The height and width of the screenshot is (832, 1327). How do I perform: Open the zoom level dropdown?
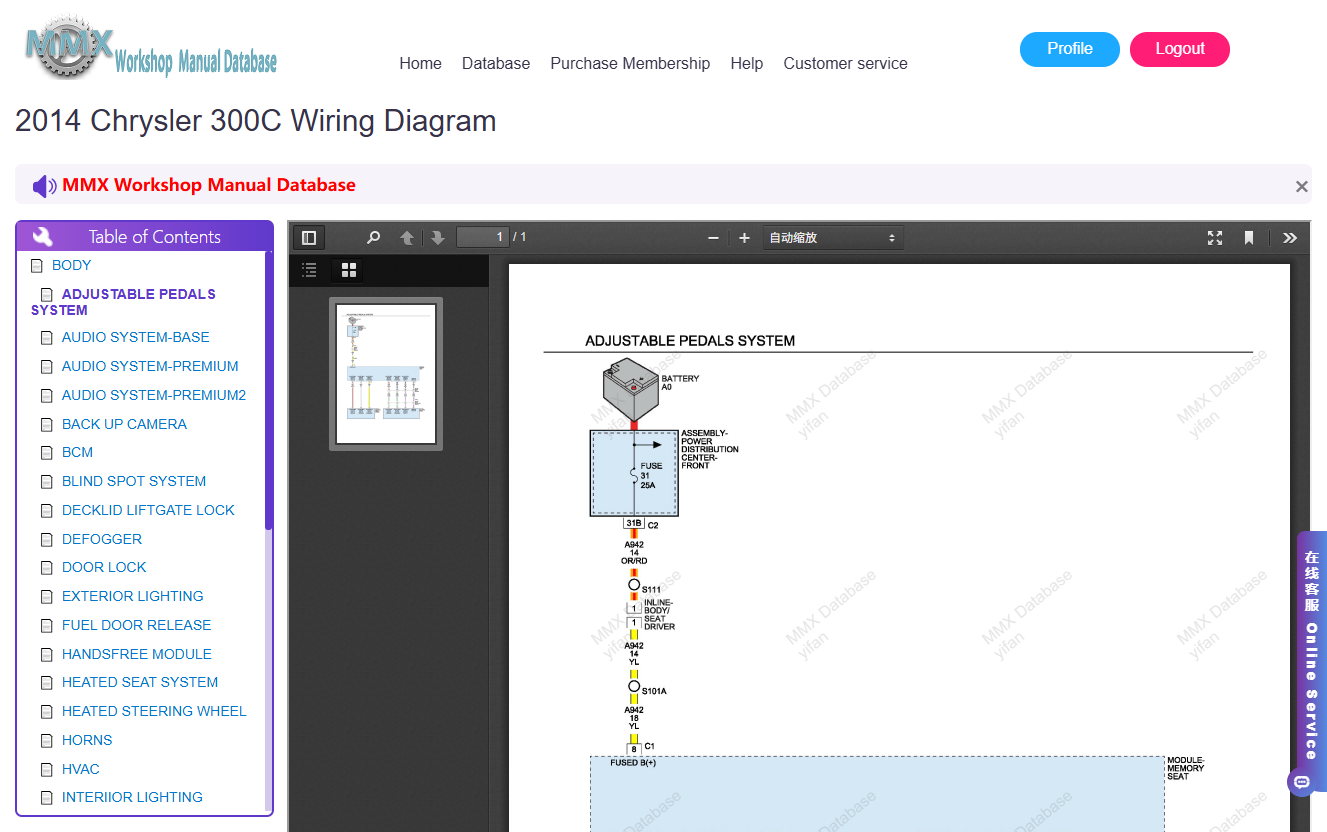pyautogui.click(x=833, y=237)
